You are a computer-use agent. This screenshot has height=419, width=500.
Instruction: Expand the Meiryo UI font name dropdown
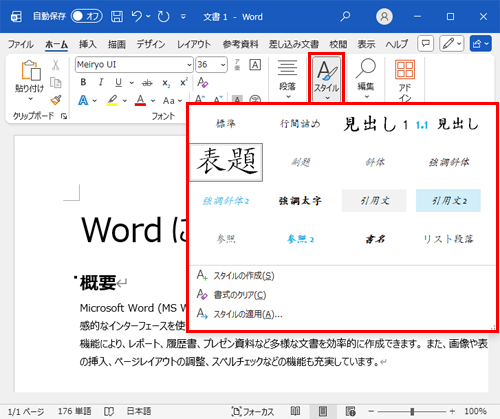189,65
